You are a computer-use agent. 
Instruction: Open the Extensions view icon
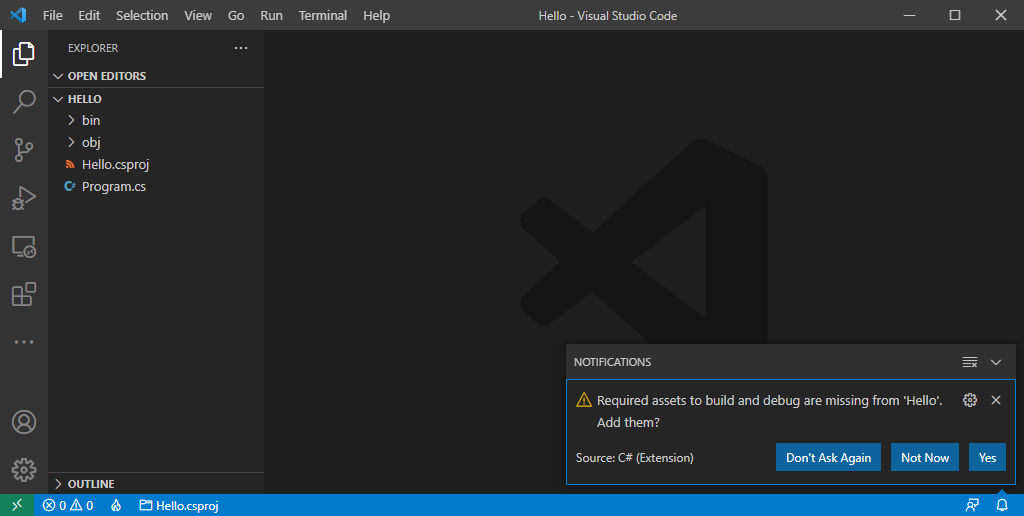point(24,294)
